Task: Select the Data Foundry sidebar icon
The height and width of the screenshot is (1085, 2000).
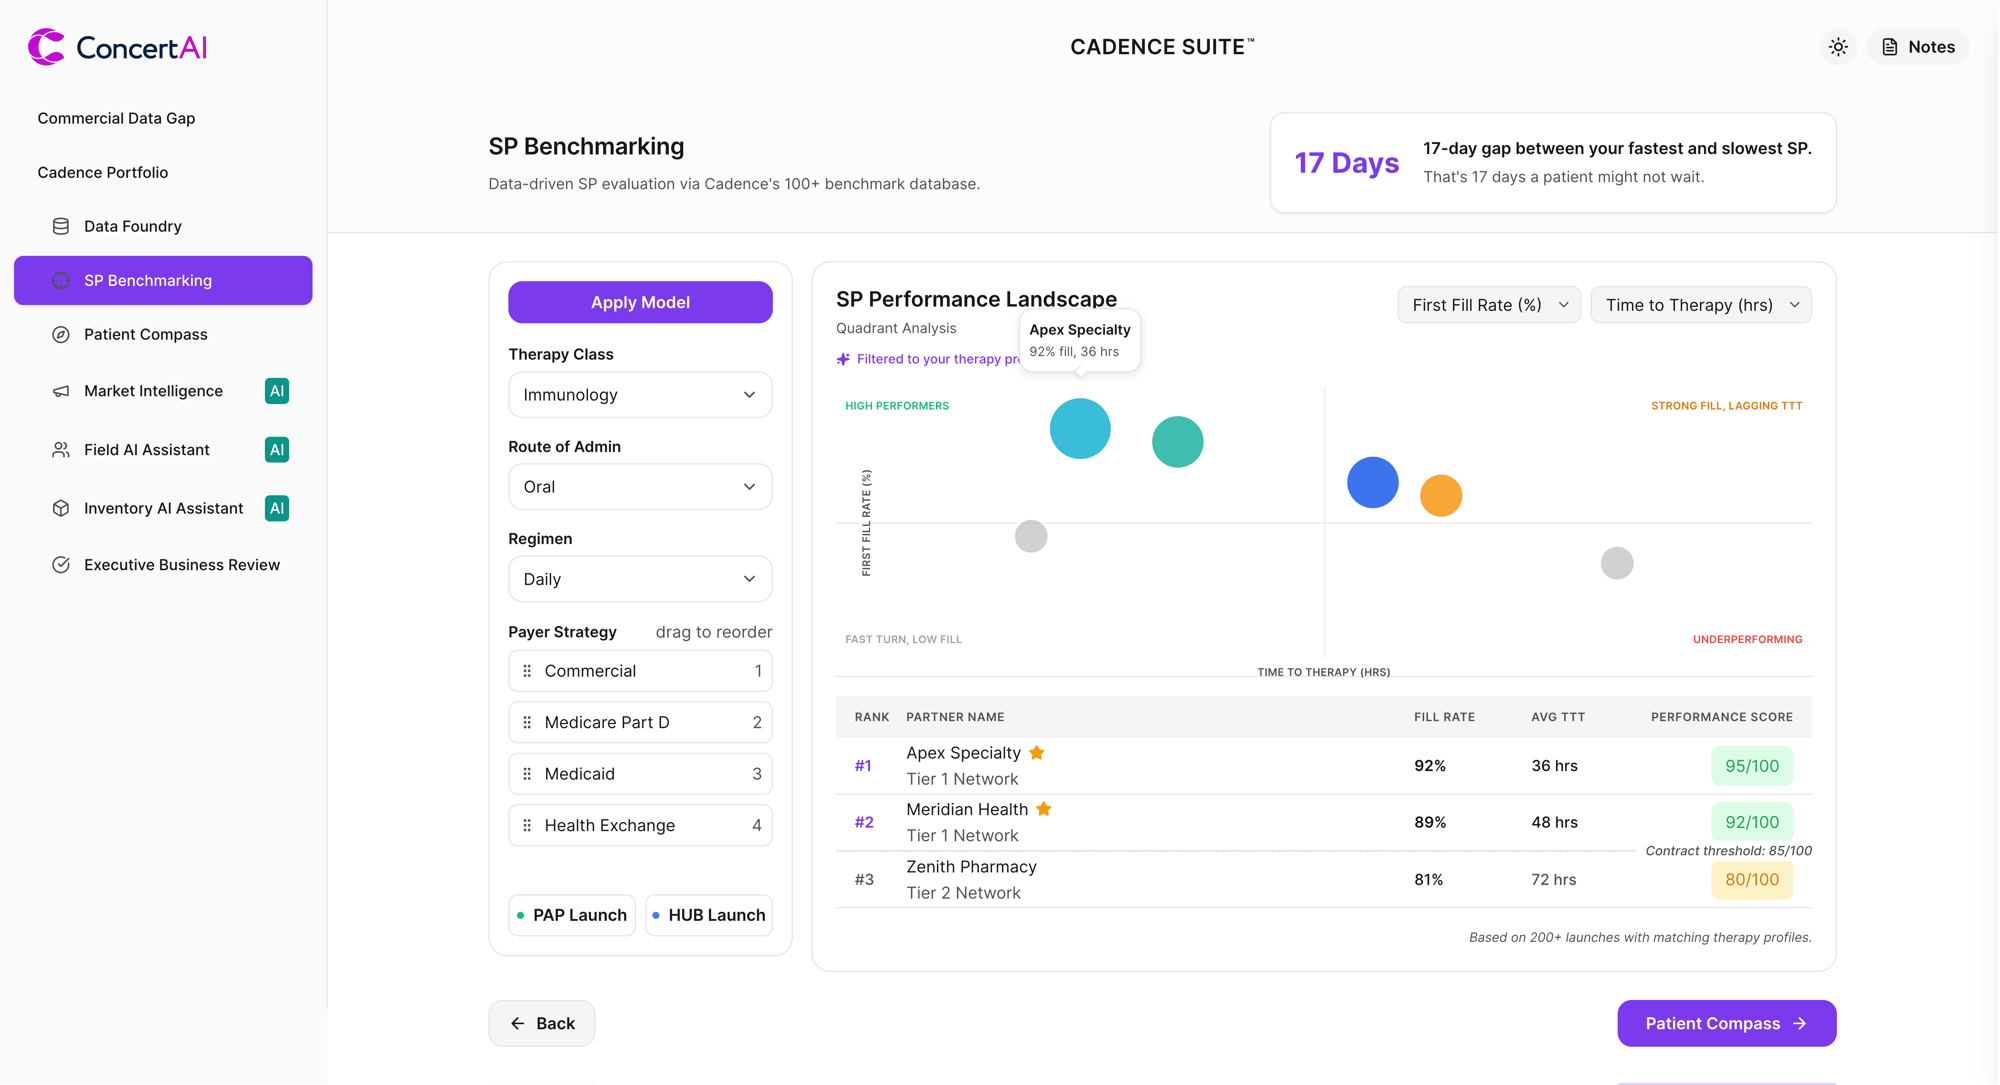Action: coord(62,226)
